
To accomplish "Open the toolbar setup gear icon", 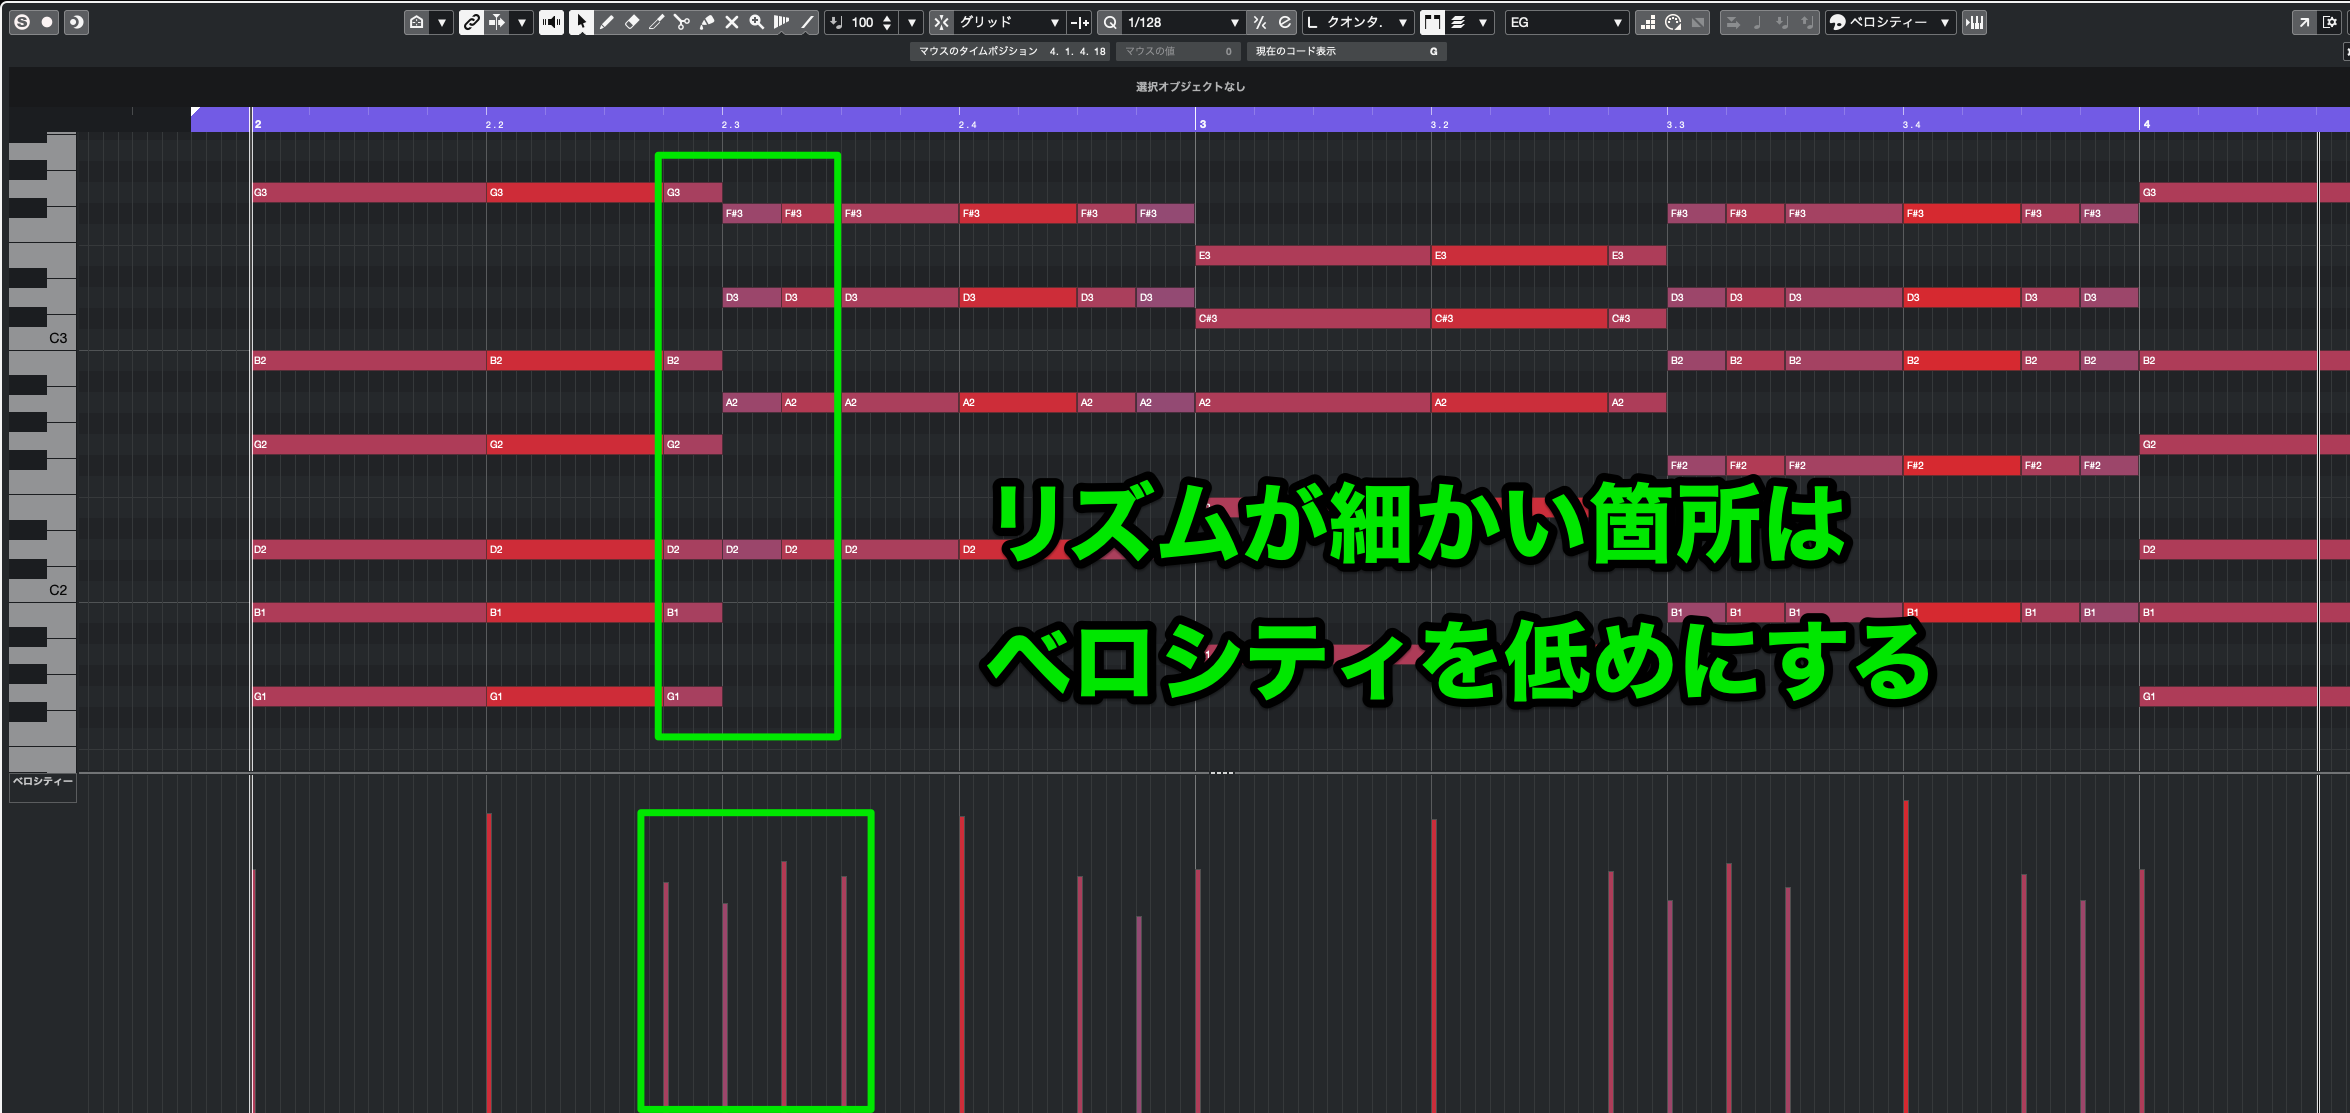I will [x=2330, y=22].
